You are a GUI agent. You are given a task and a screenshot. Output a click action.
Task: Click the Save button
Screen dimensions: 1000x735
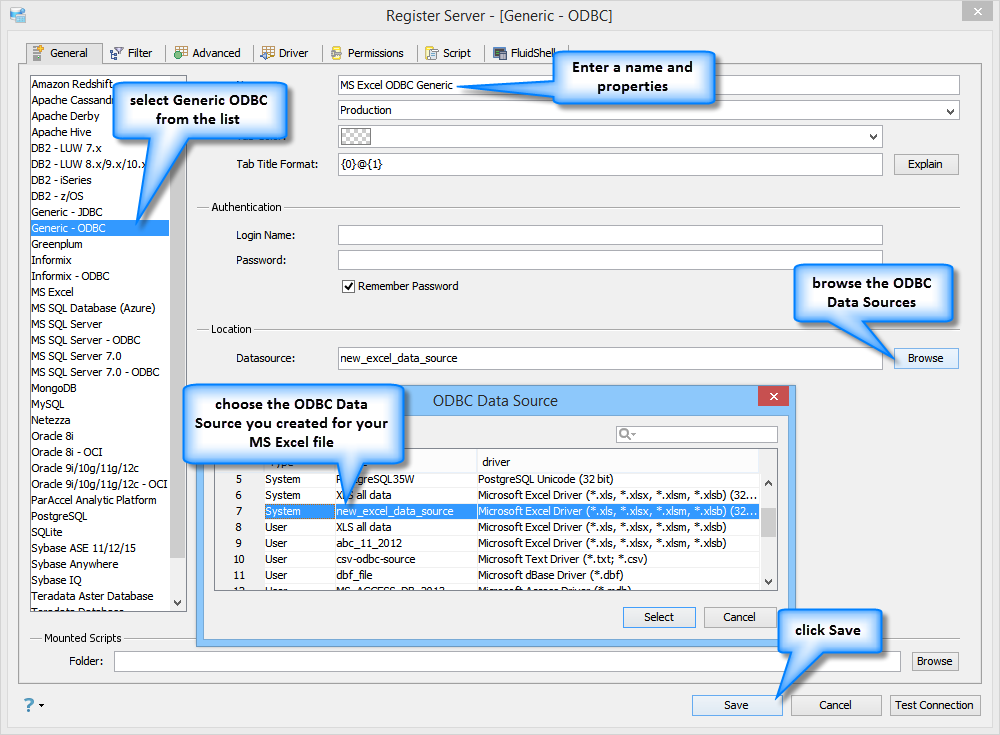737,705
